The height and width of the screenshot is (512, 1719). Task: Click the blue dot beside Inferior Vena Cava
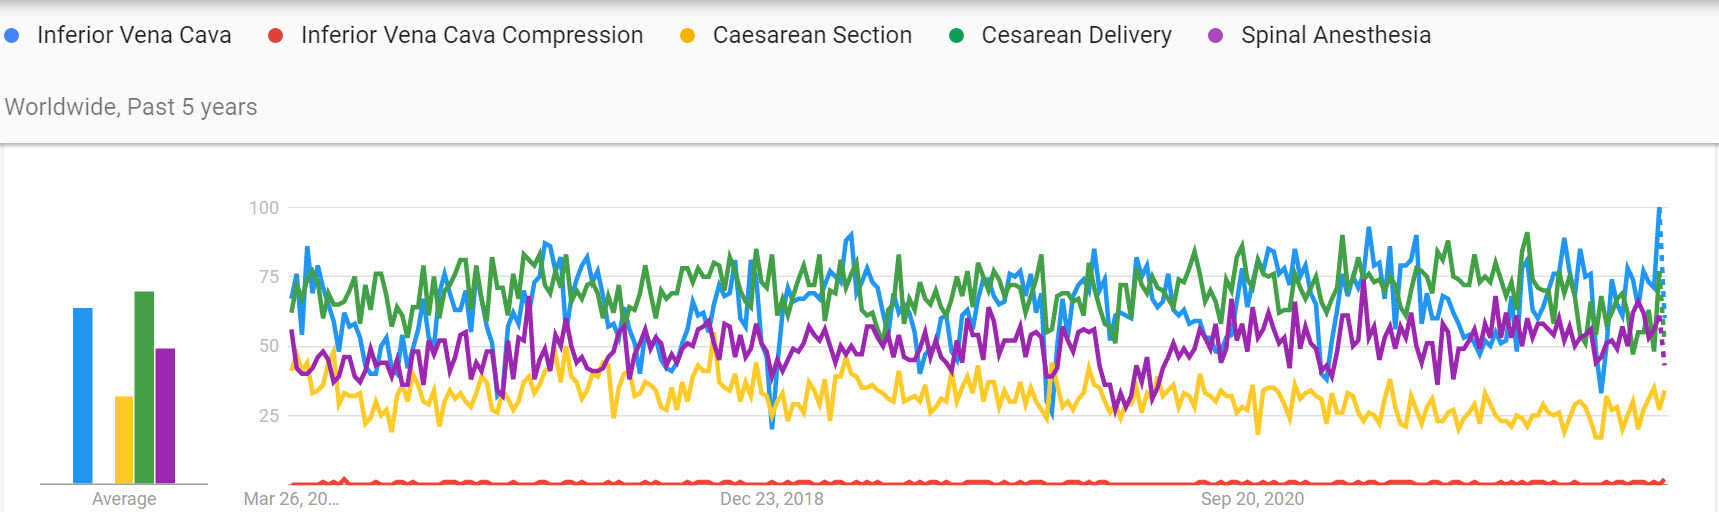[12, 36]
